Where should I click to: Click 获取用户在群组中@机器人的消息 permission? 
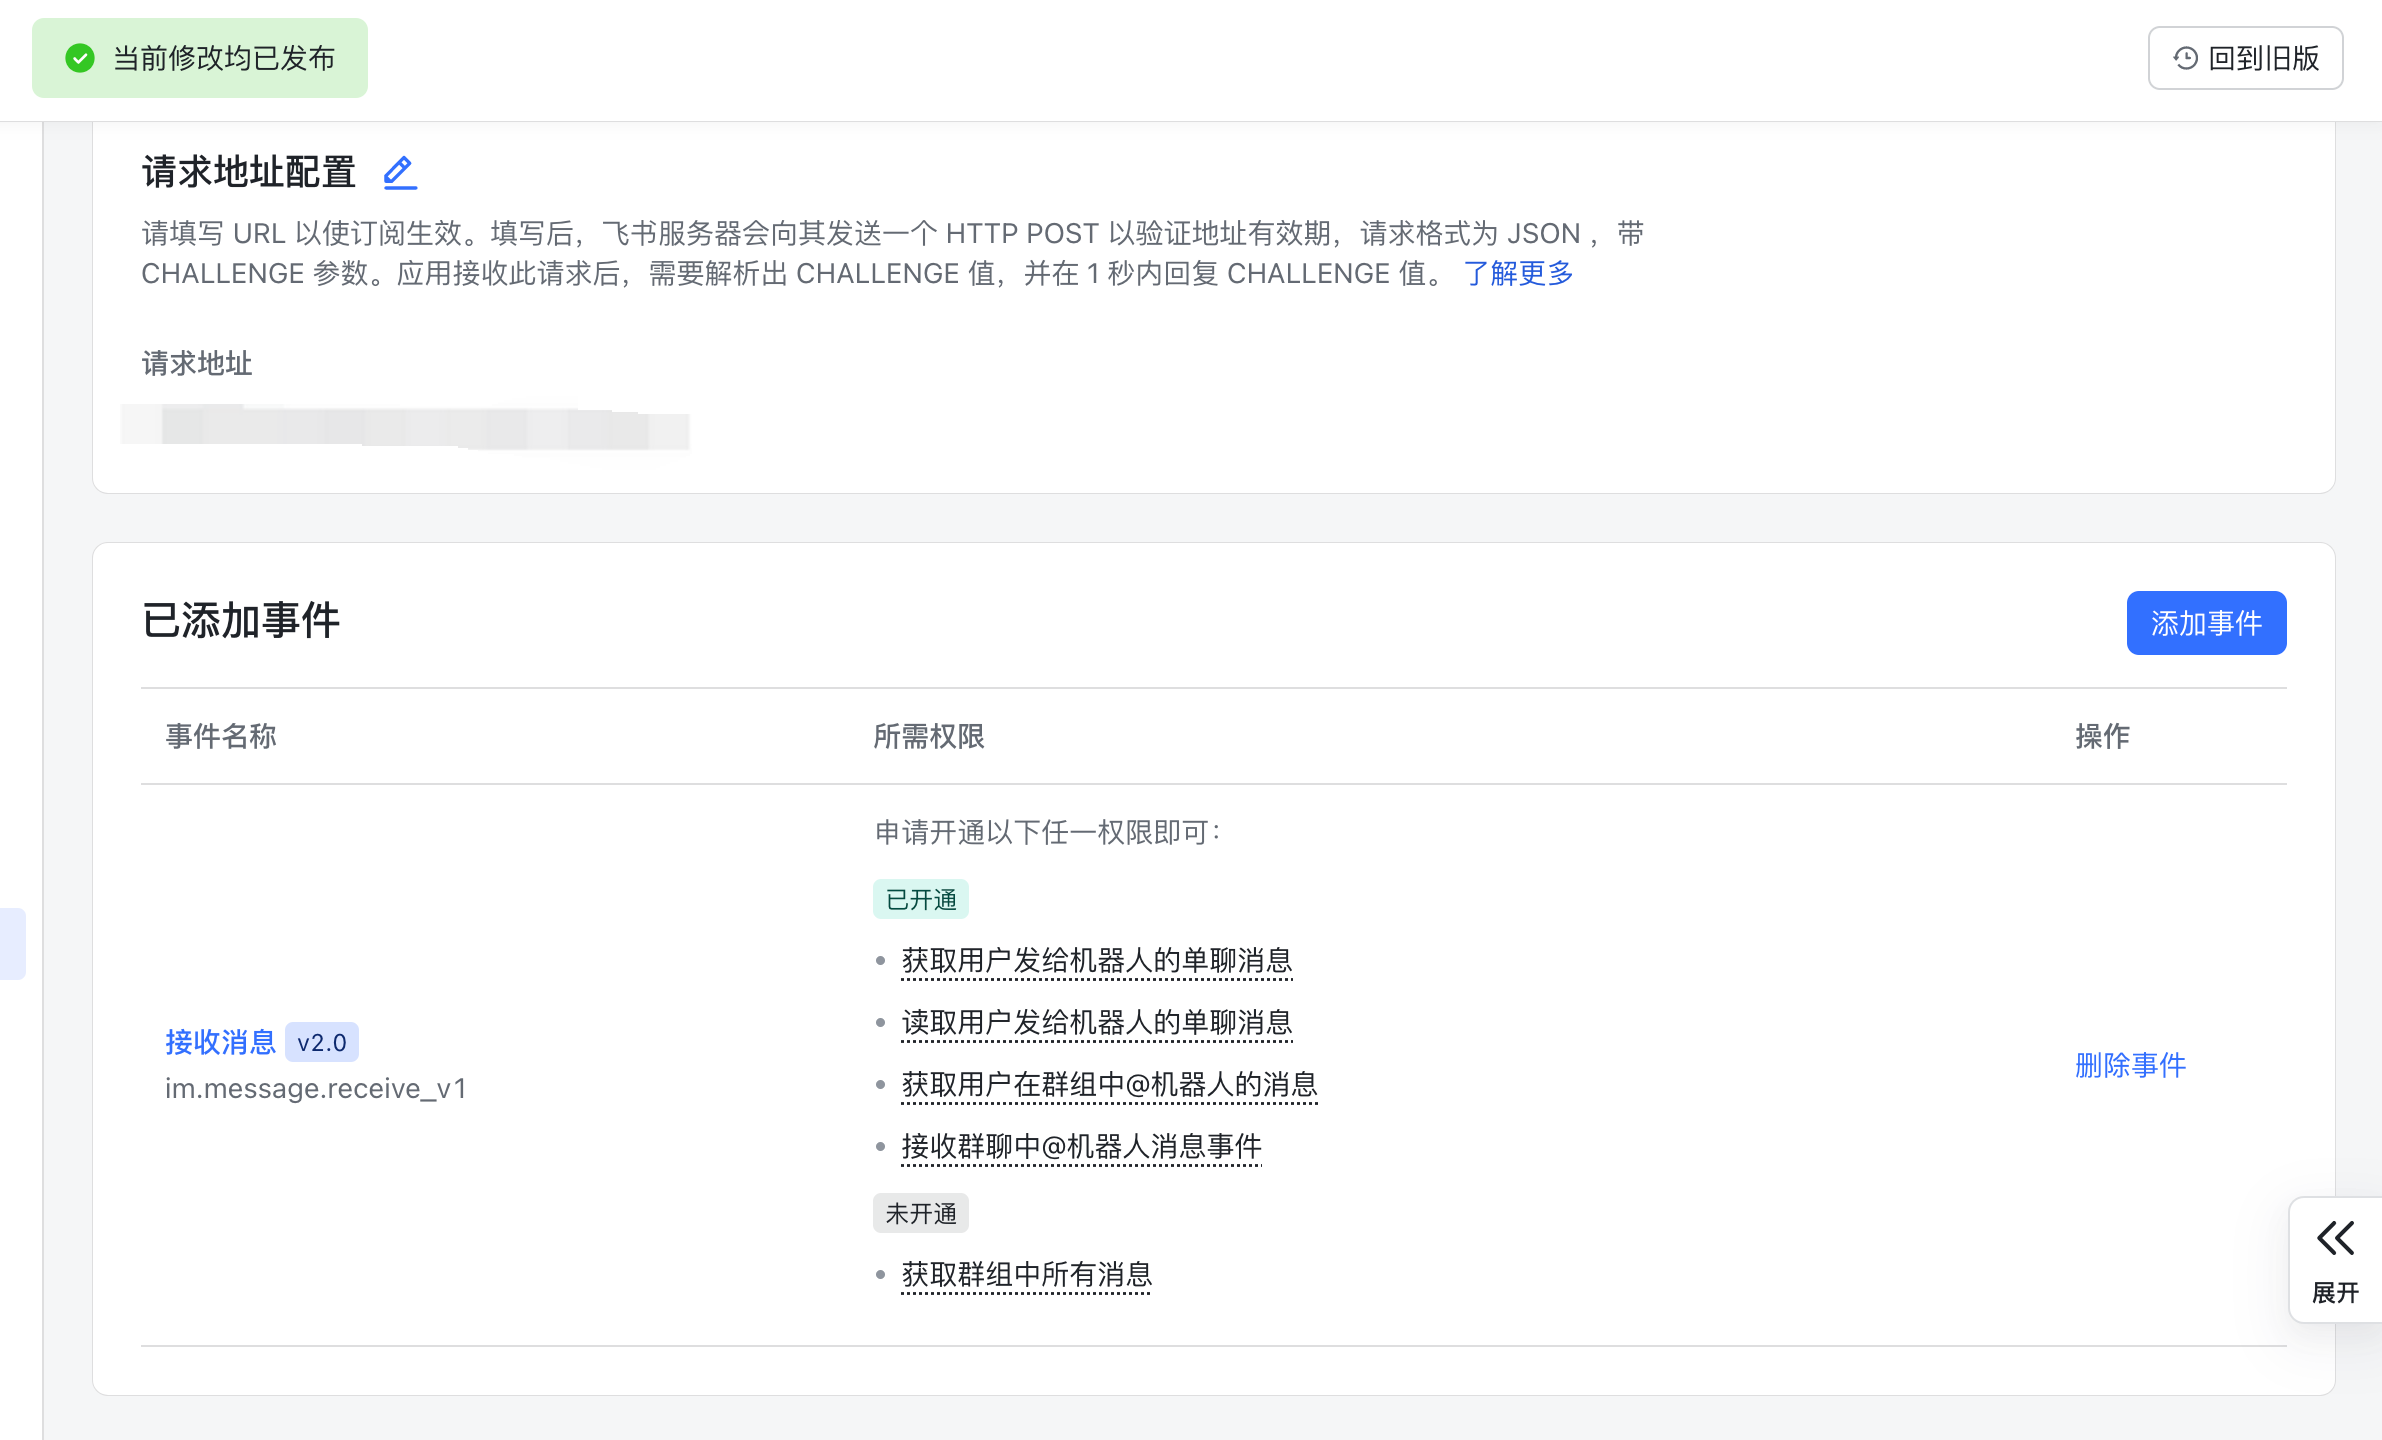[x=1109, y=1084]
